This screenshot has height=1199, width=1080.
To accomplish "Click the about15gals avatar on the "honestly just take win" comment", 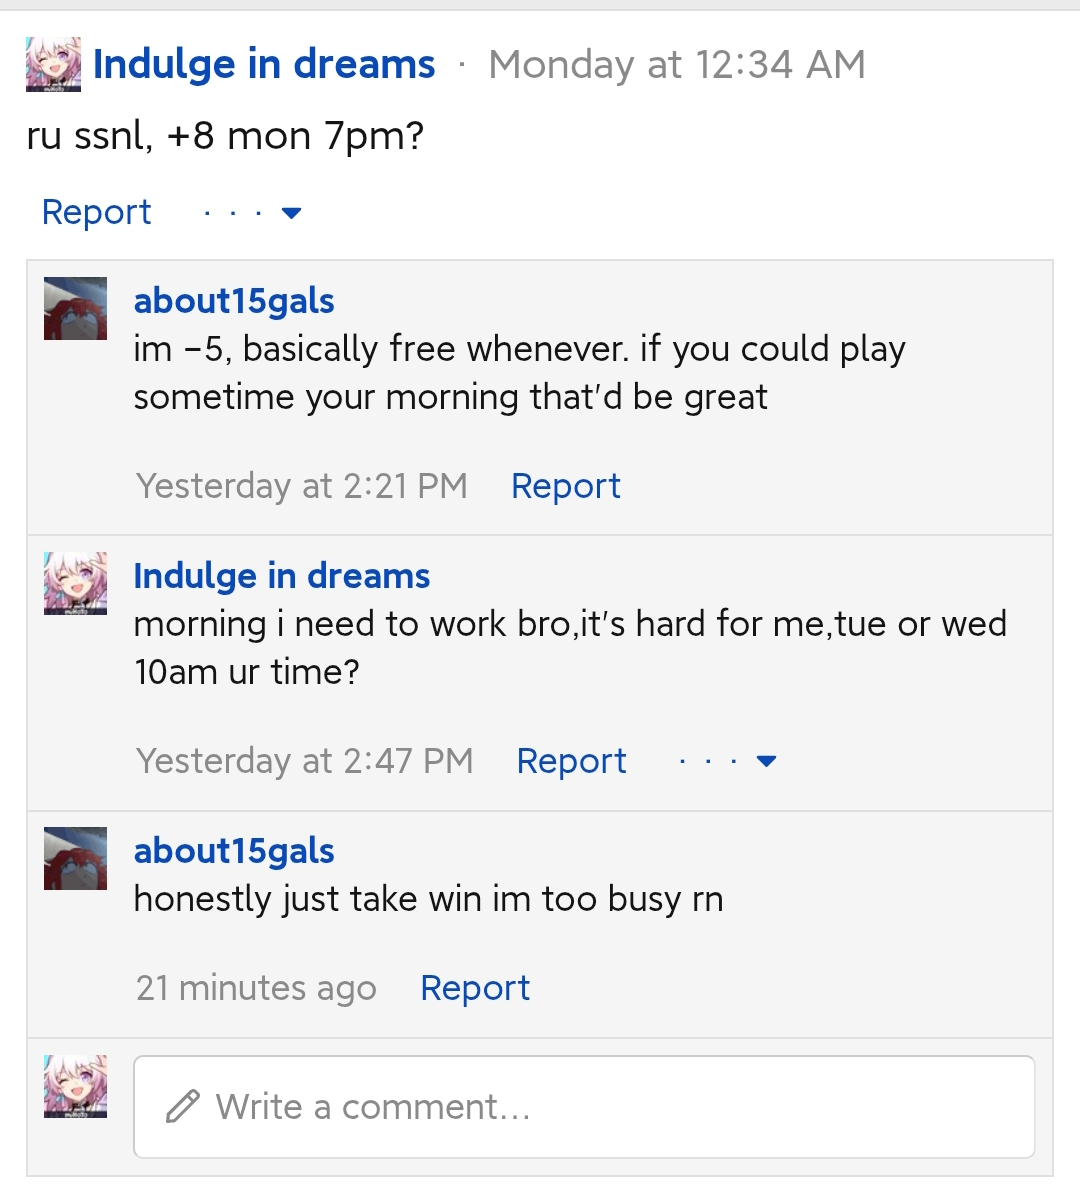I will [75, 858].
